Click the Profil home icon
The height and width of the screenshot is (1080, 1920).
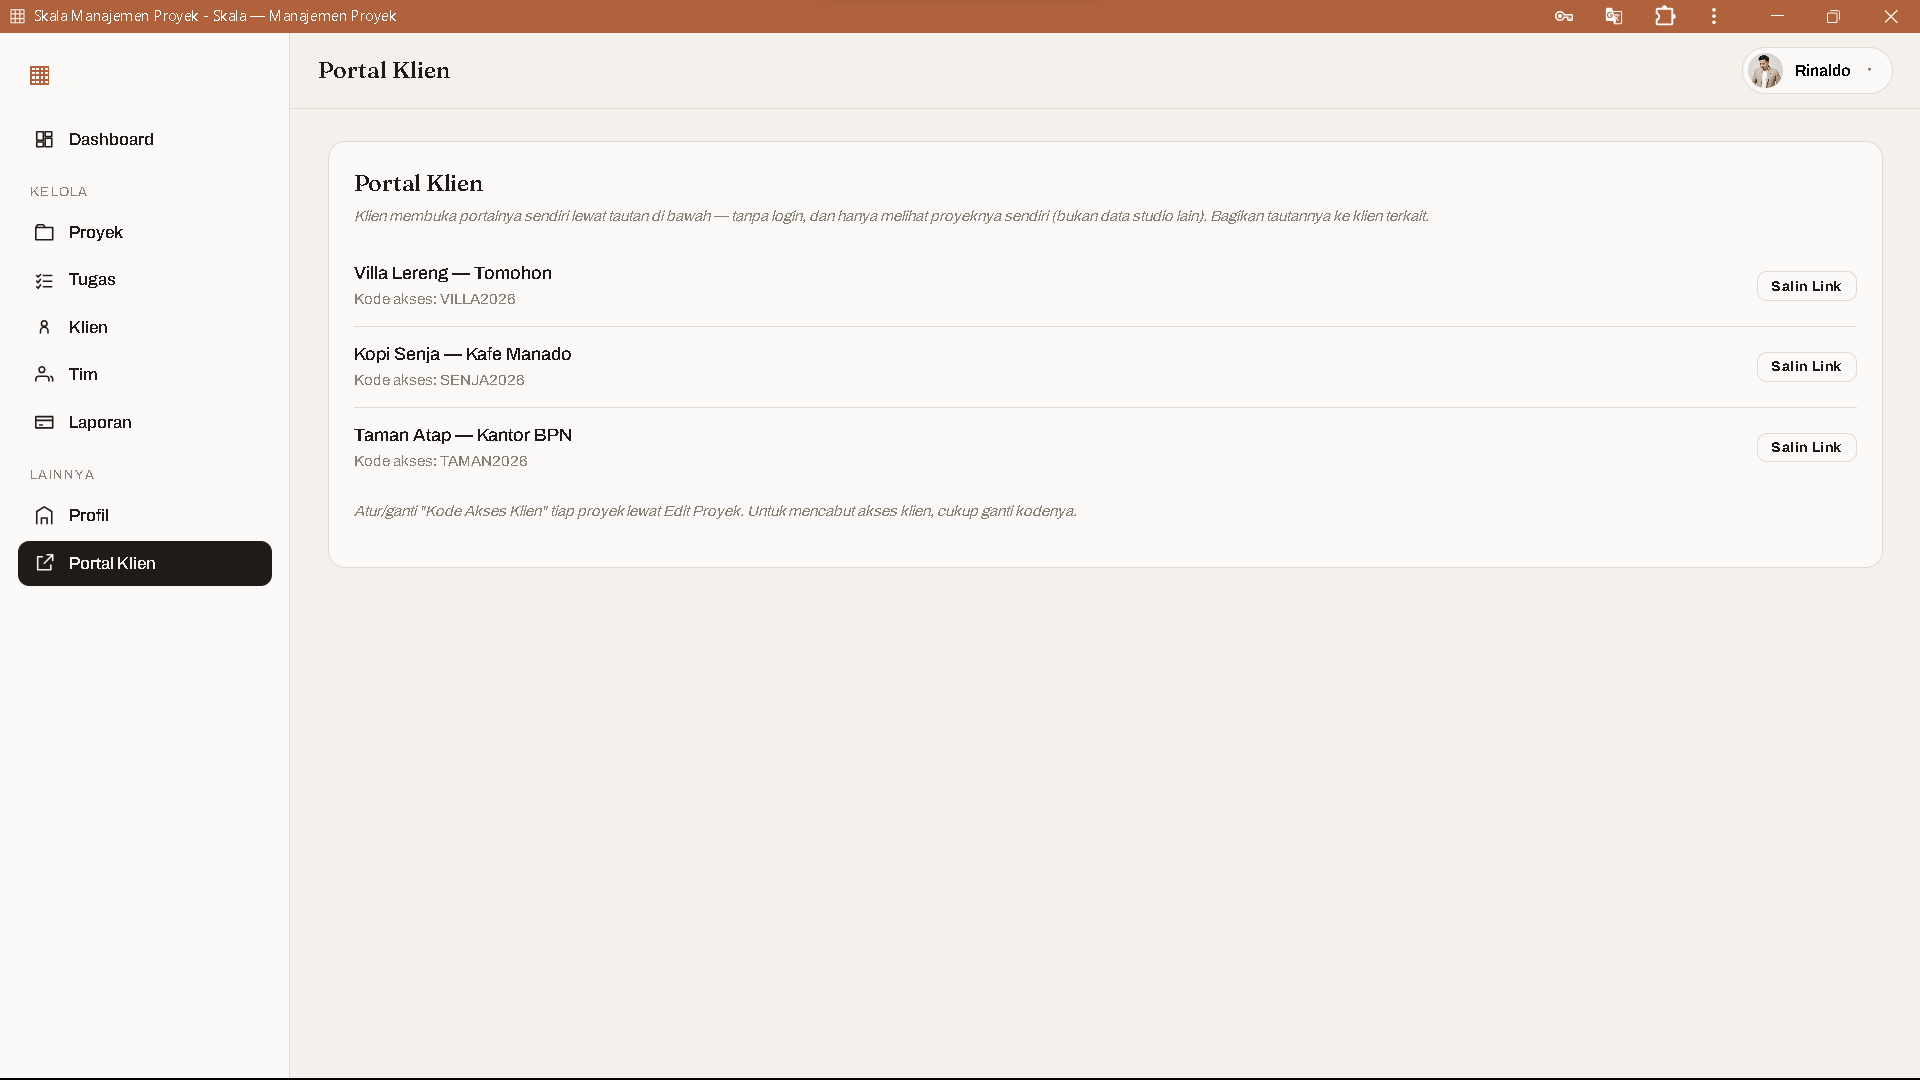coord(44,515)
